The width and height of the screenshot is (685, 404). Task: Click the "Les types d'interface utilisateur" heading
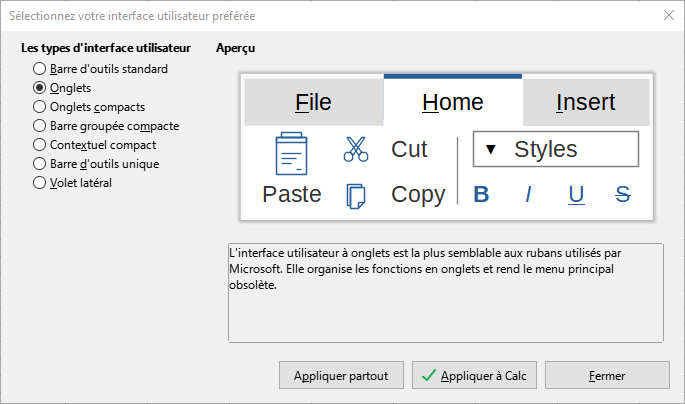[x=106, y=48]
